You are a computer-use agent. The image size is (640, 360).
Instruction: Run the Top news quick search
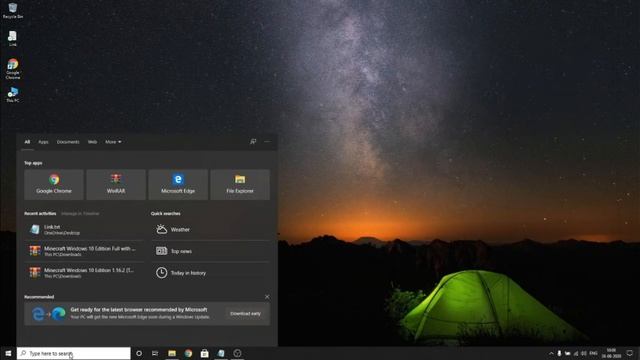211,251
